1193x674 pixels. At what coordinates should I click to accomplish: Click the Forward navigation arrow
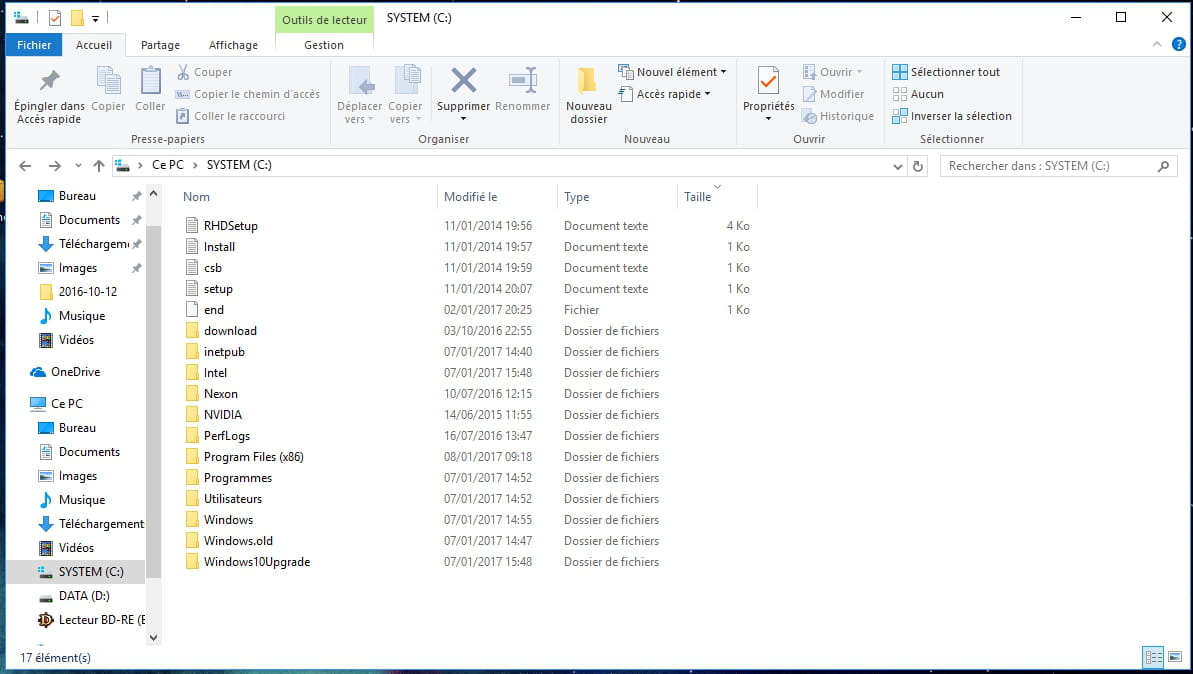point(54,166)
